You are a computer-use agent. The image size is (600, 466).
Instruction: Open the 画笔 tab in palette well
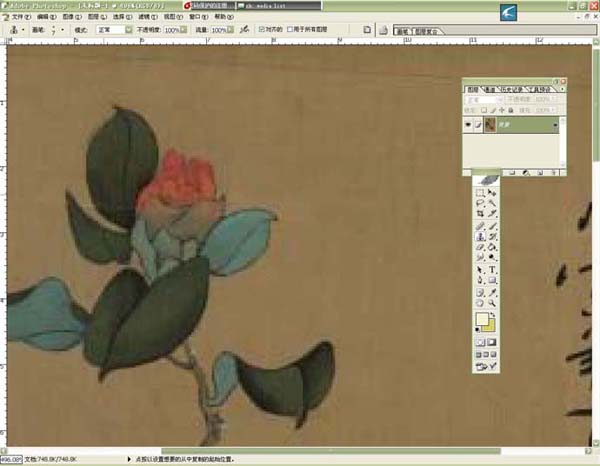[403, 31]
